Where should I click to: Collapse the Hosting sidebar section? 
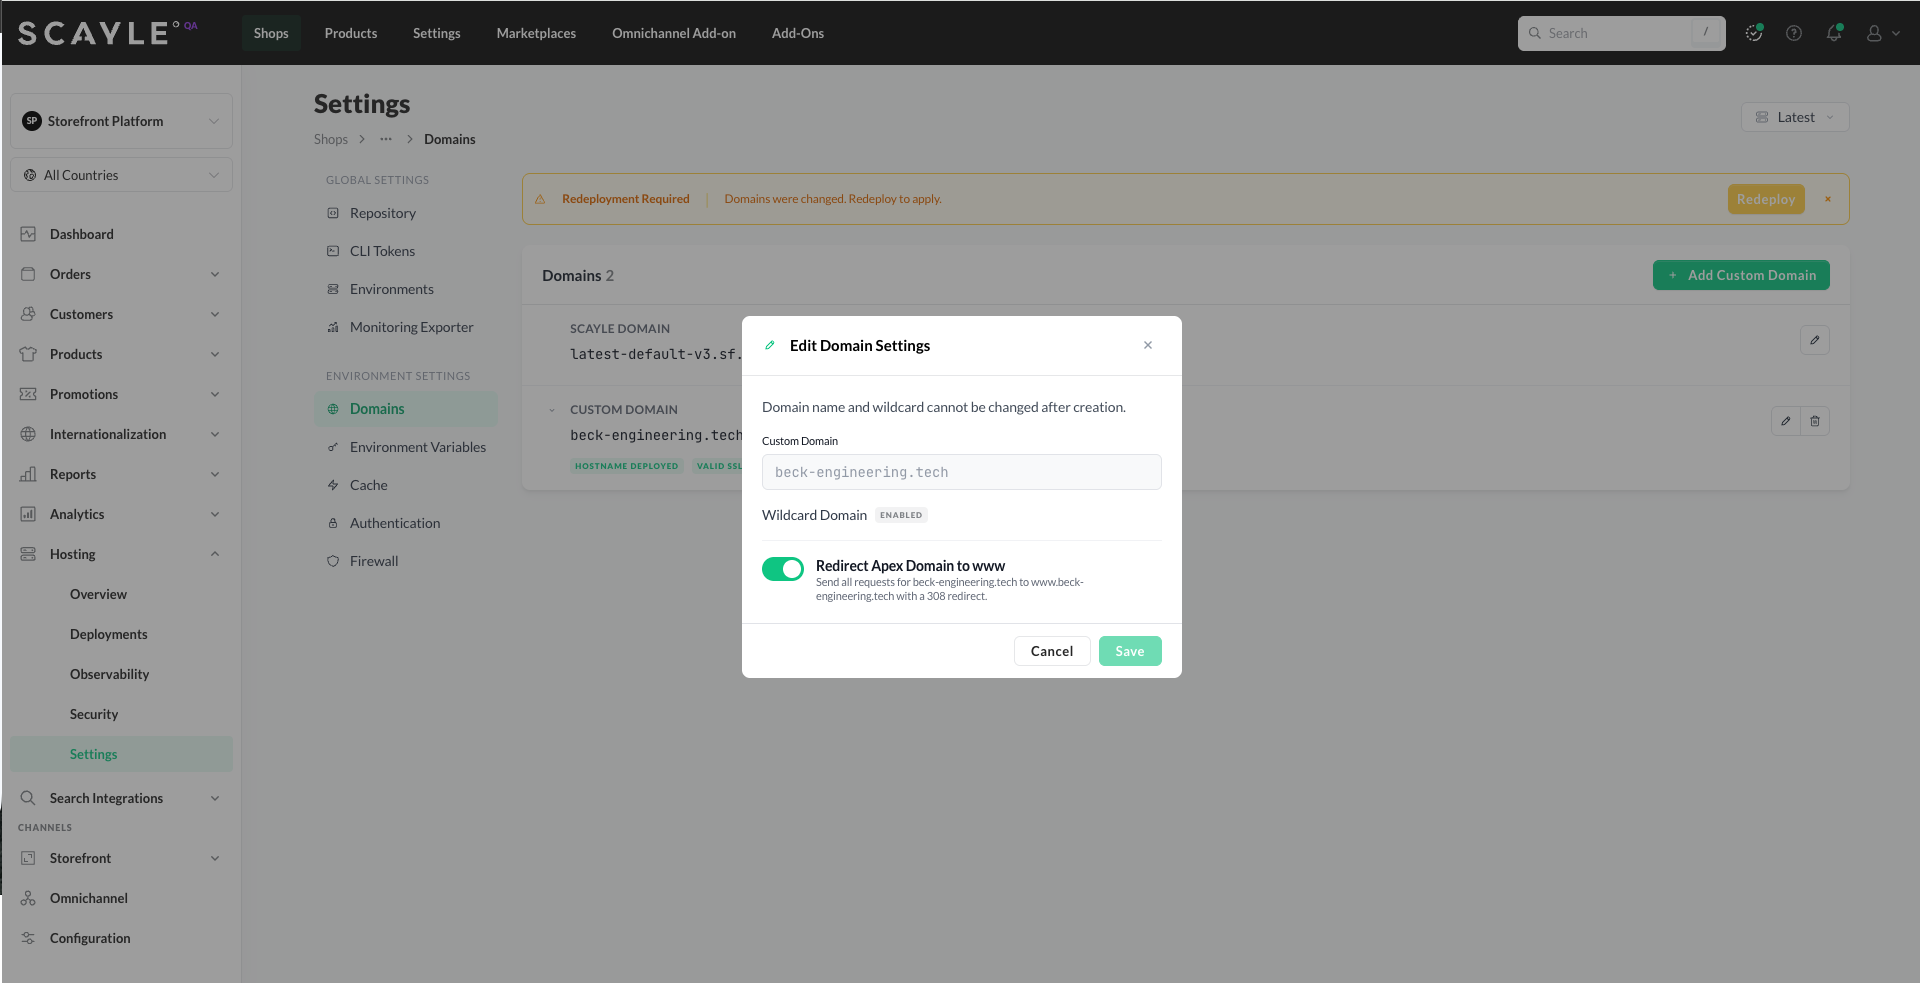pyautogui.click(x=121, y=554)
